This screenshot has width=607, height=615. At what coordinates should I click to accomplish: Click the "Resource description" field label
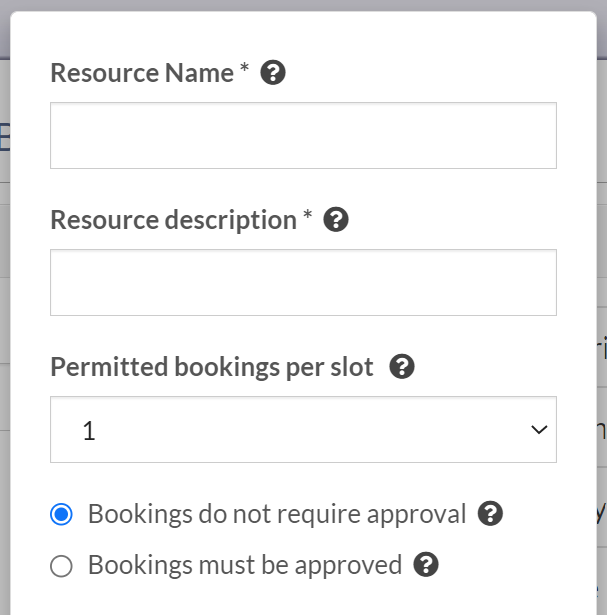click(173, 220)
